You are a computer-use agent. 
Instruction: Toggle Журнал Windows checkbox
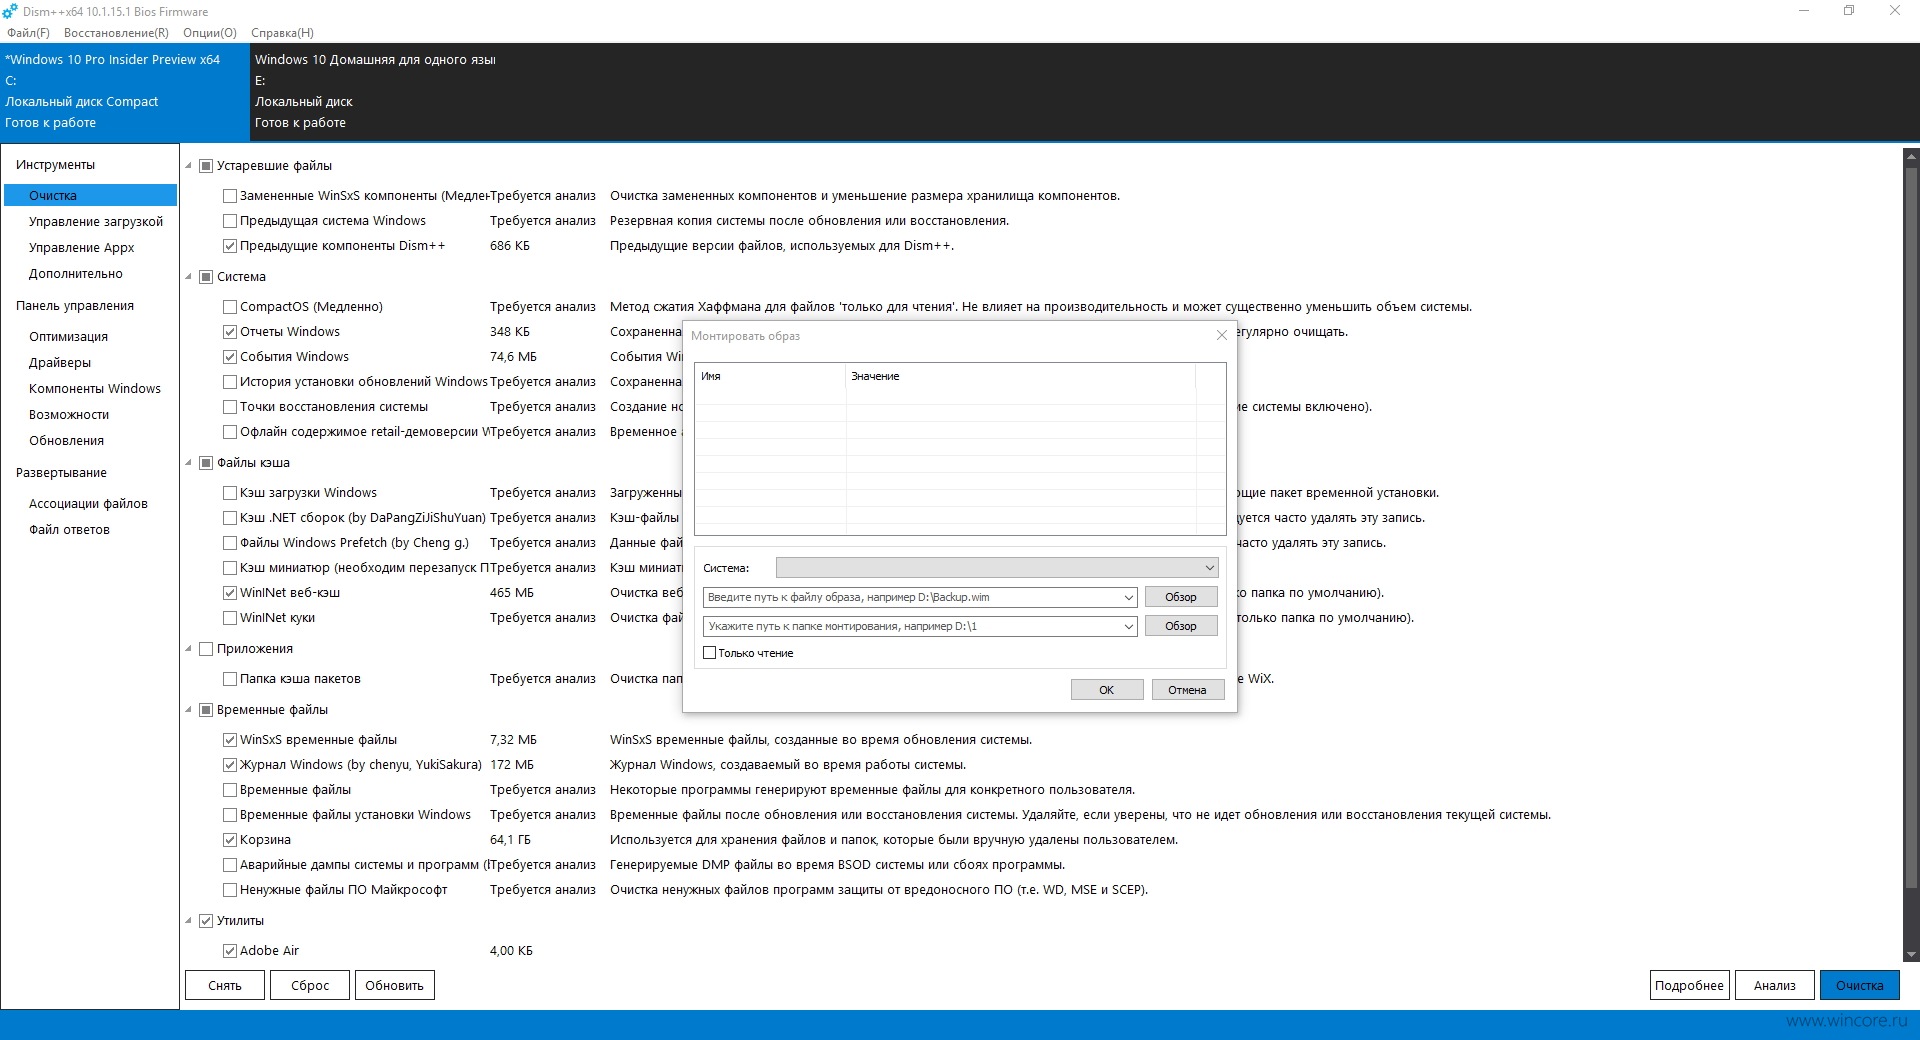coord(230,765)
